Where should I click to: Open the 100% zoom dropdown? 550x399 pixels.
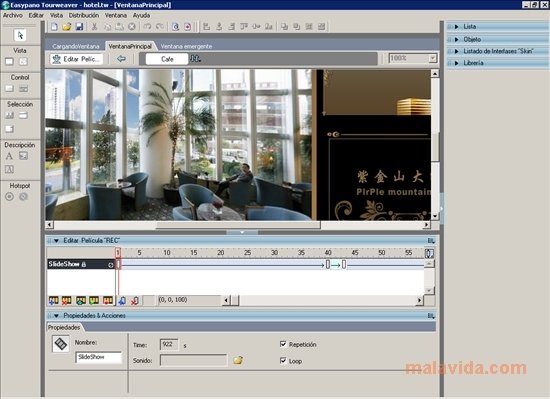[433, 58]
